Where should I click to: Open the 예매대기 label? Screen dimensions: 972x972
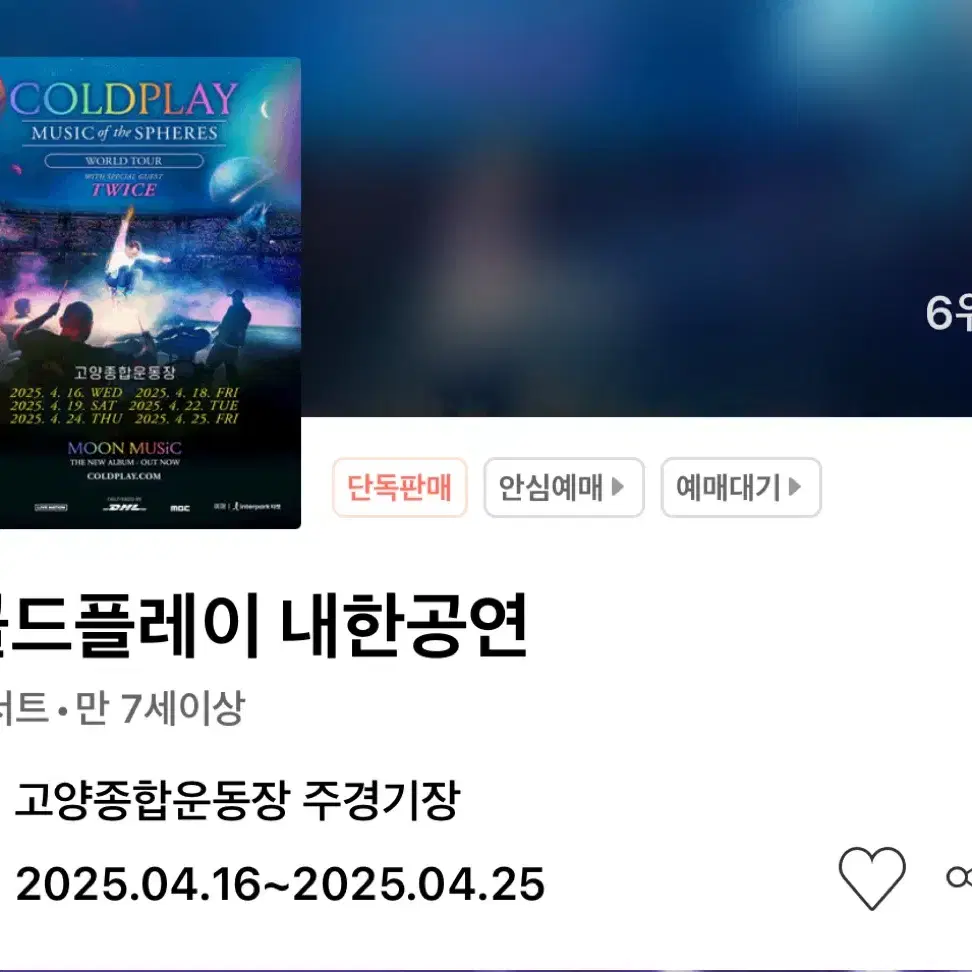(x=728, y=487)
